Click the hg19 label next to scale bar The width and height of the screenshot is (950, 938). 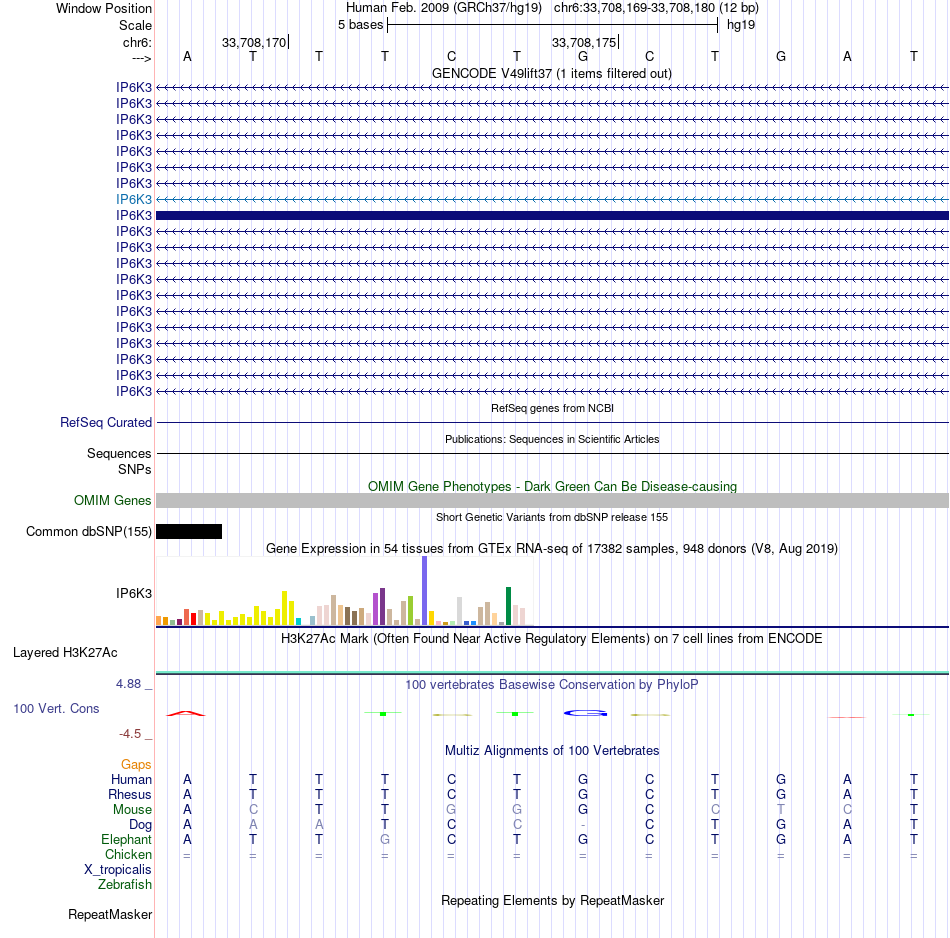741,25
